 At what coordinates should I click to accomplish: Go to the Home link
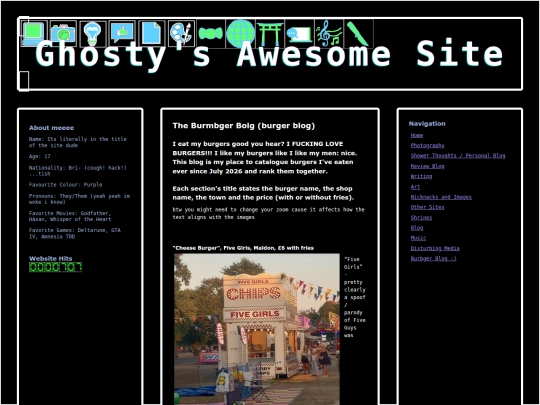tap(417, 135)
